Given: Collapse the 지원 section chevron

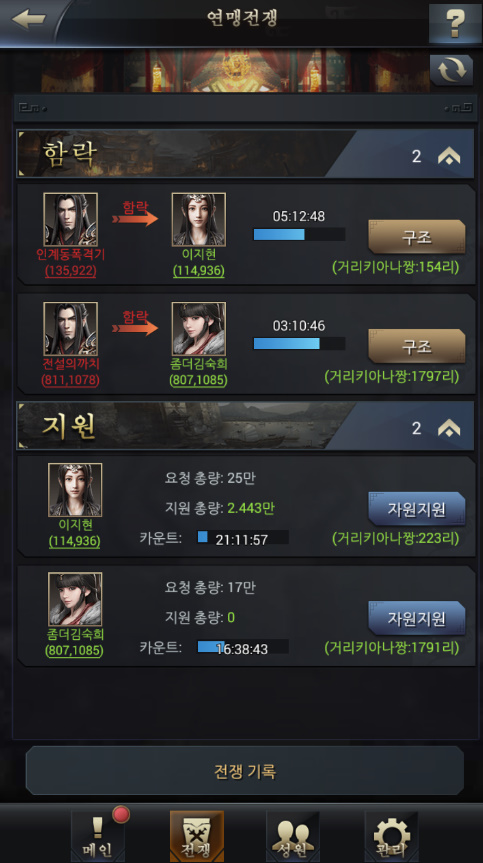Looking at the screenshot, I should (449, 428).
